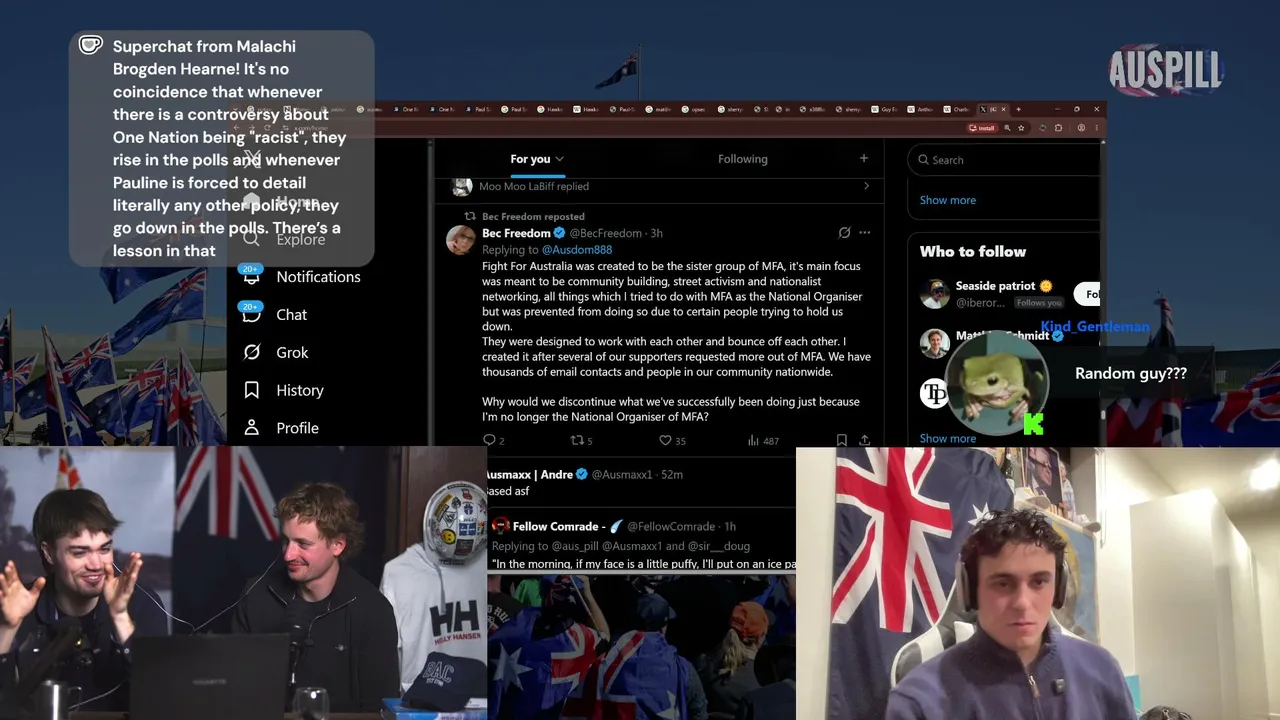Screen dimensions: 1280x720
Task: Click the Explore magnifier icon in sidebar
Action: click(x=252, y=239)
